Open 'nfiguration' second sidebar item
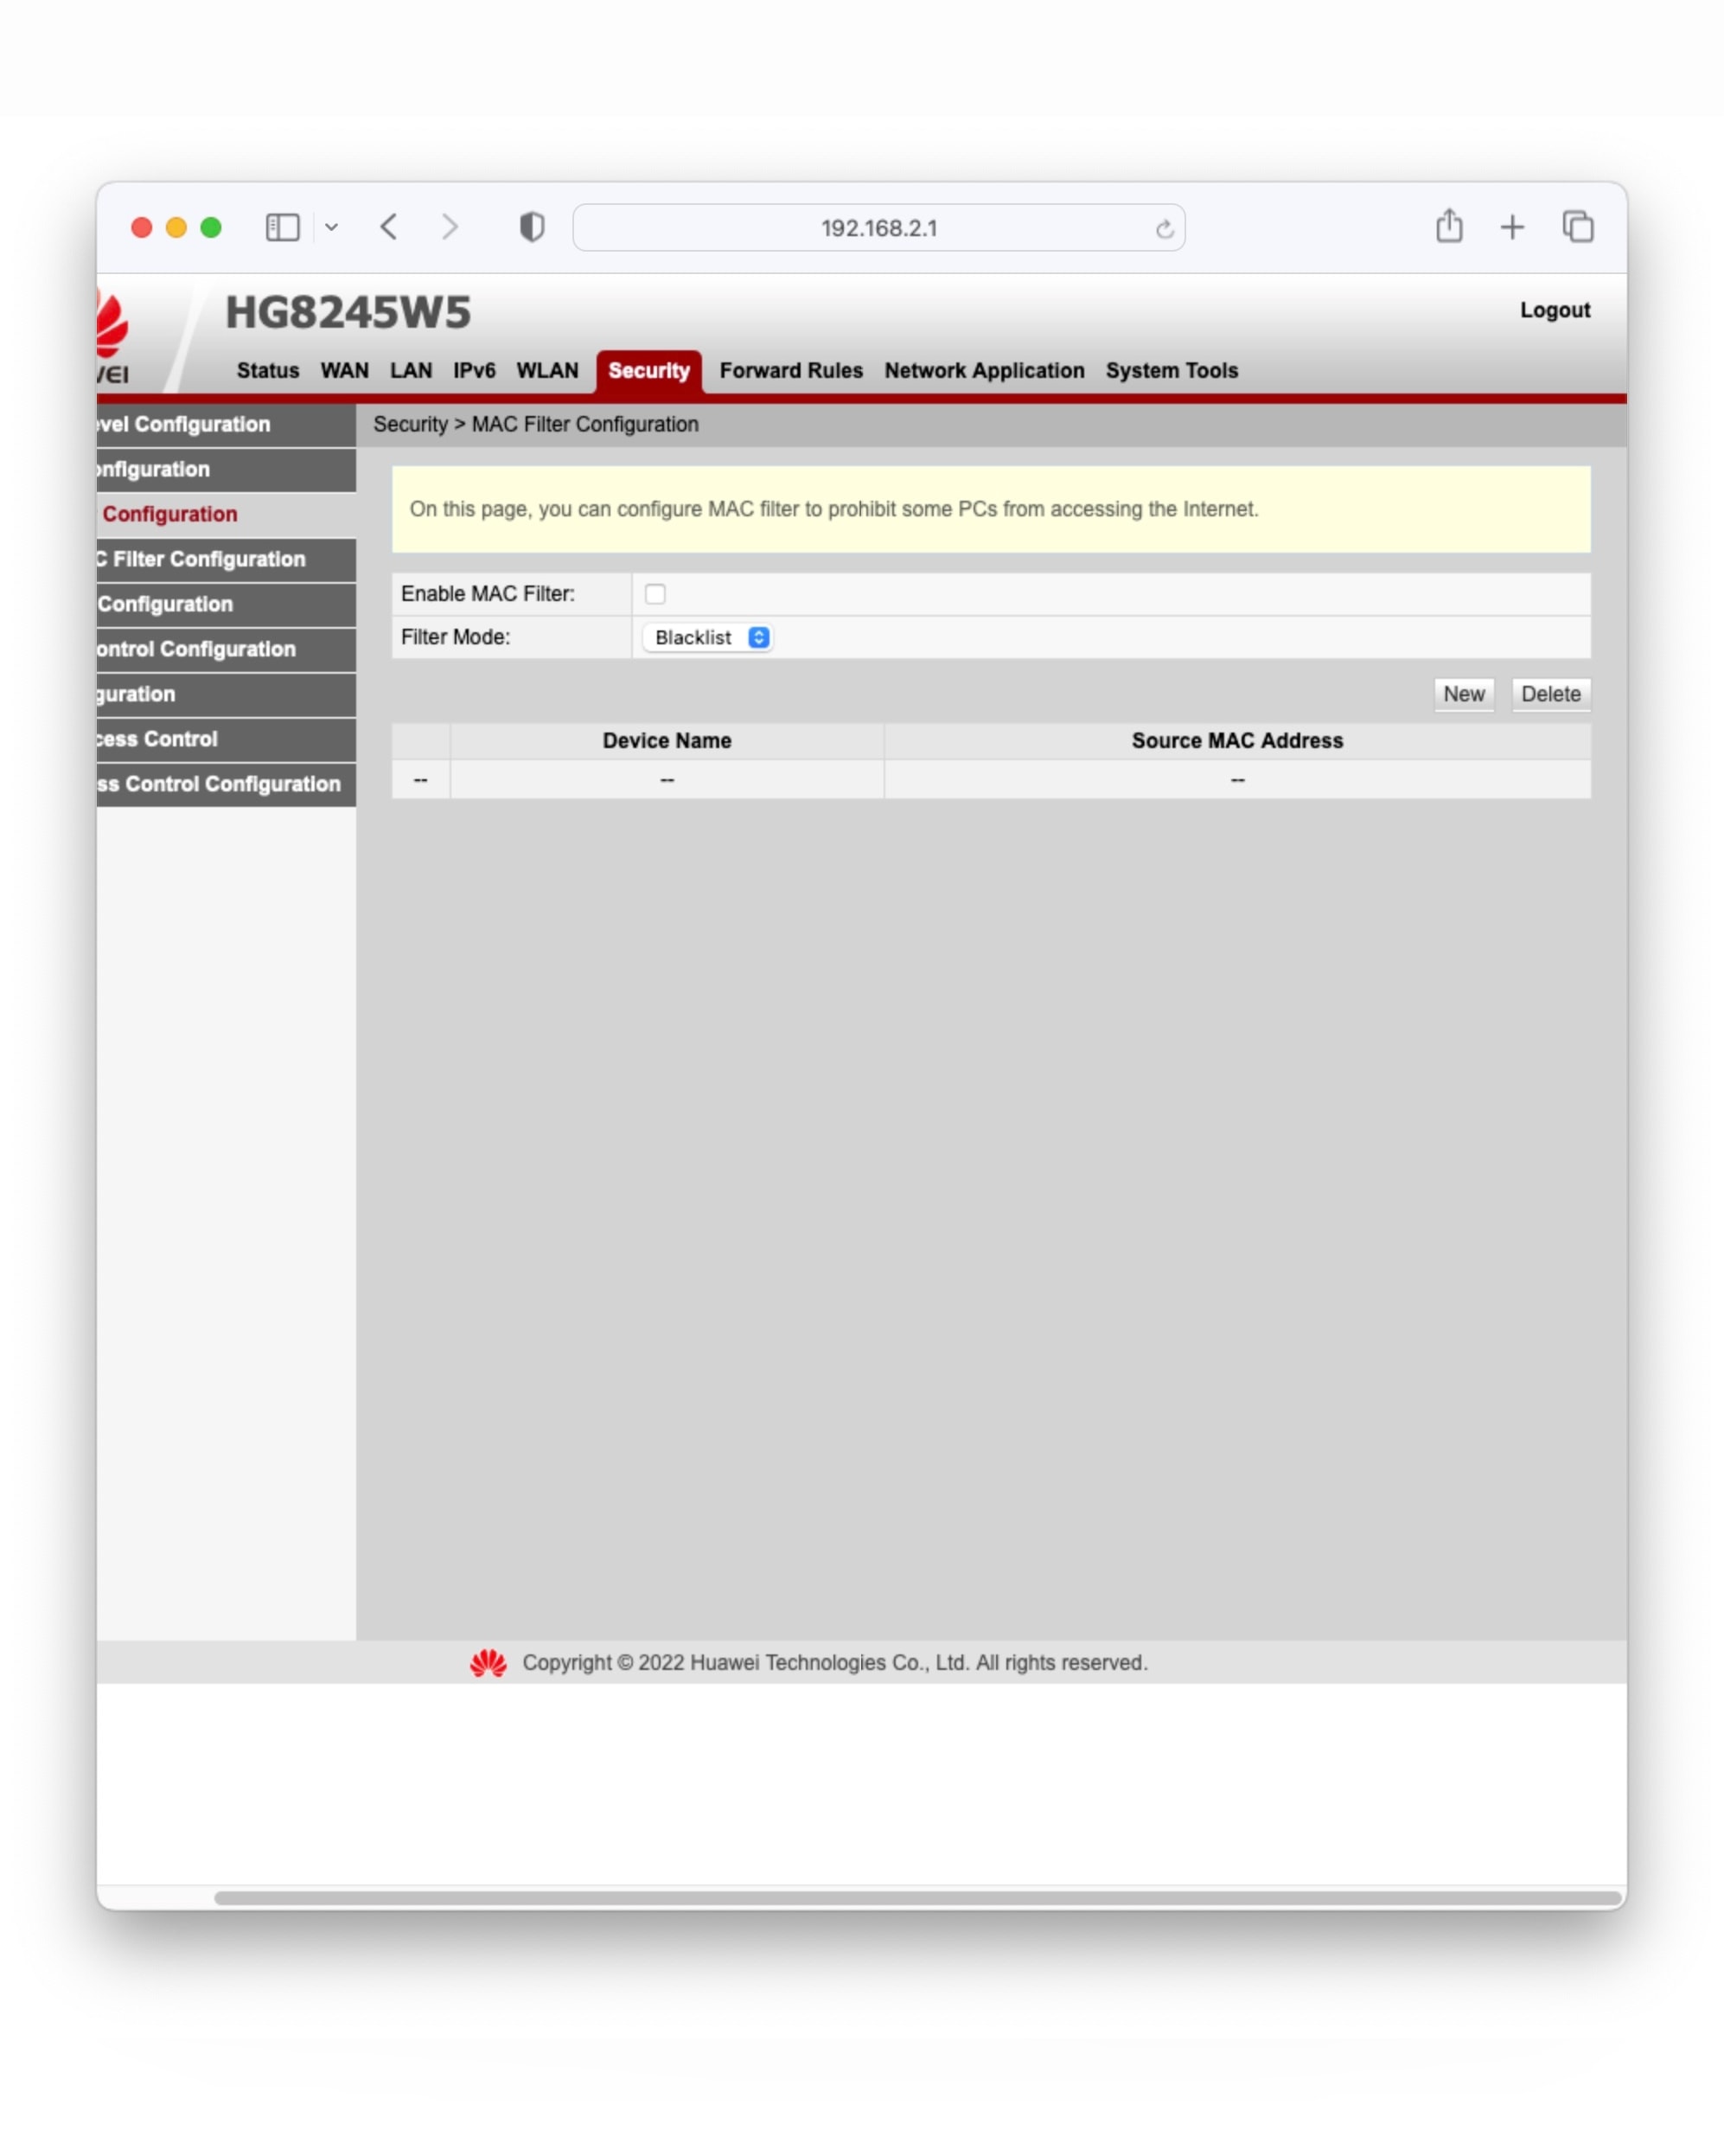Screen dimensions: 1724x2156 [x=226, y=470]
